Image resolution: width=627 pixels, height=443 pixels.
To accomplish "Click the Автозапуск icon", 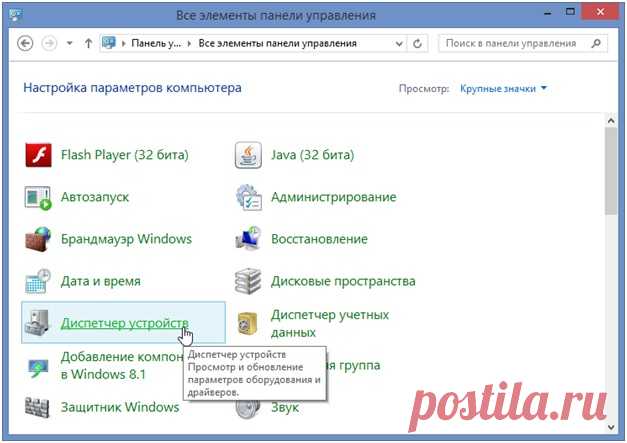I will coord(38,198).
